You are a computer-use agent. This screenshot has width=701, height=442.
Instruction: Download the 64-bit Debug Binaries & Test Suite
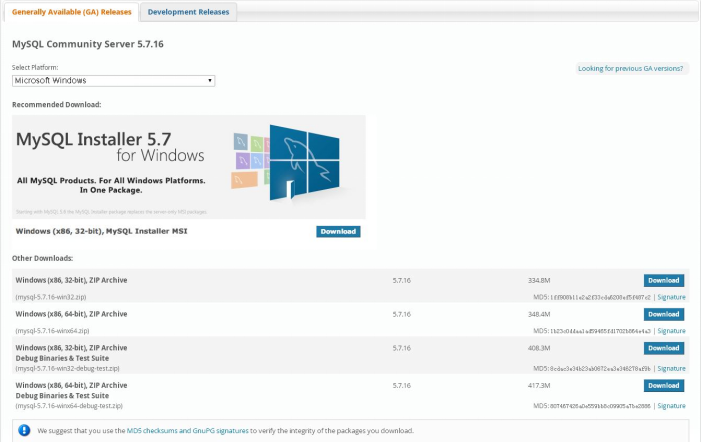[664, 386]
